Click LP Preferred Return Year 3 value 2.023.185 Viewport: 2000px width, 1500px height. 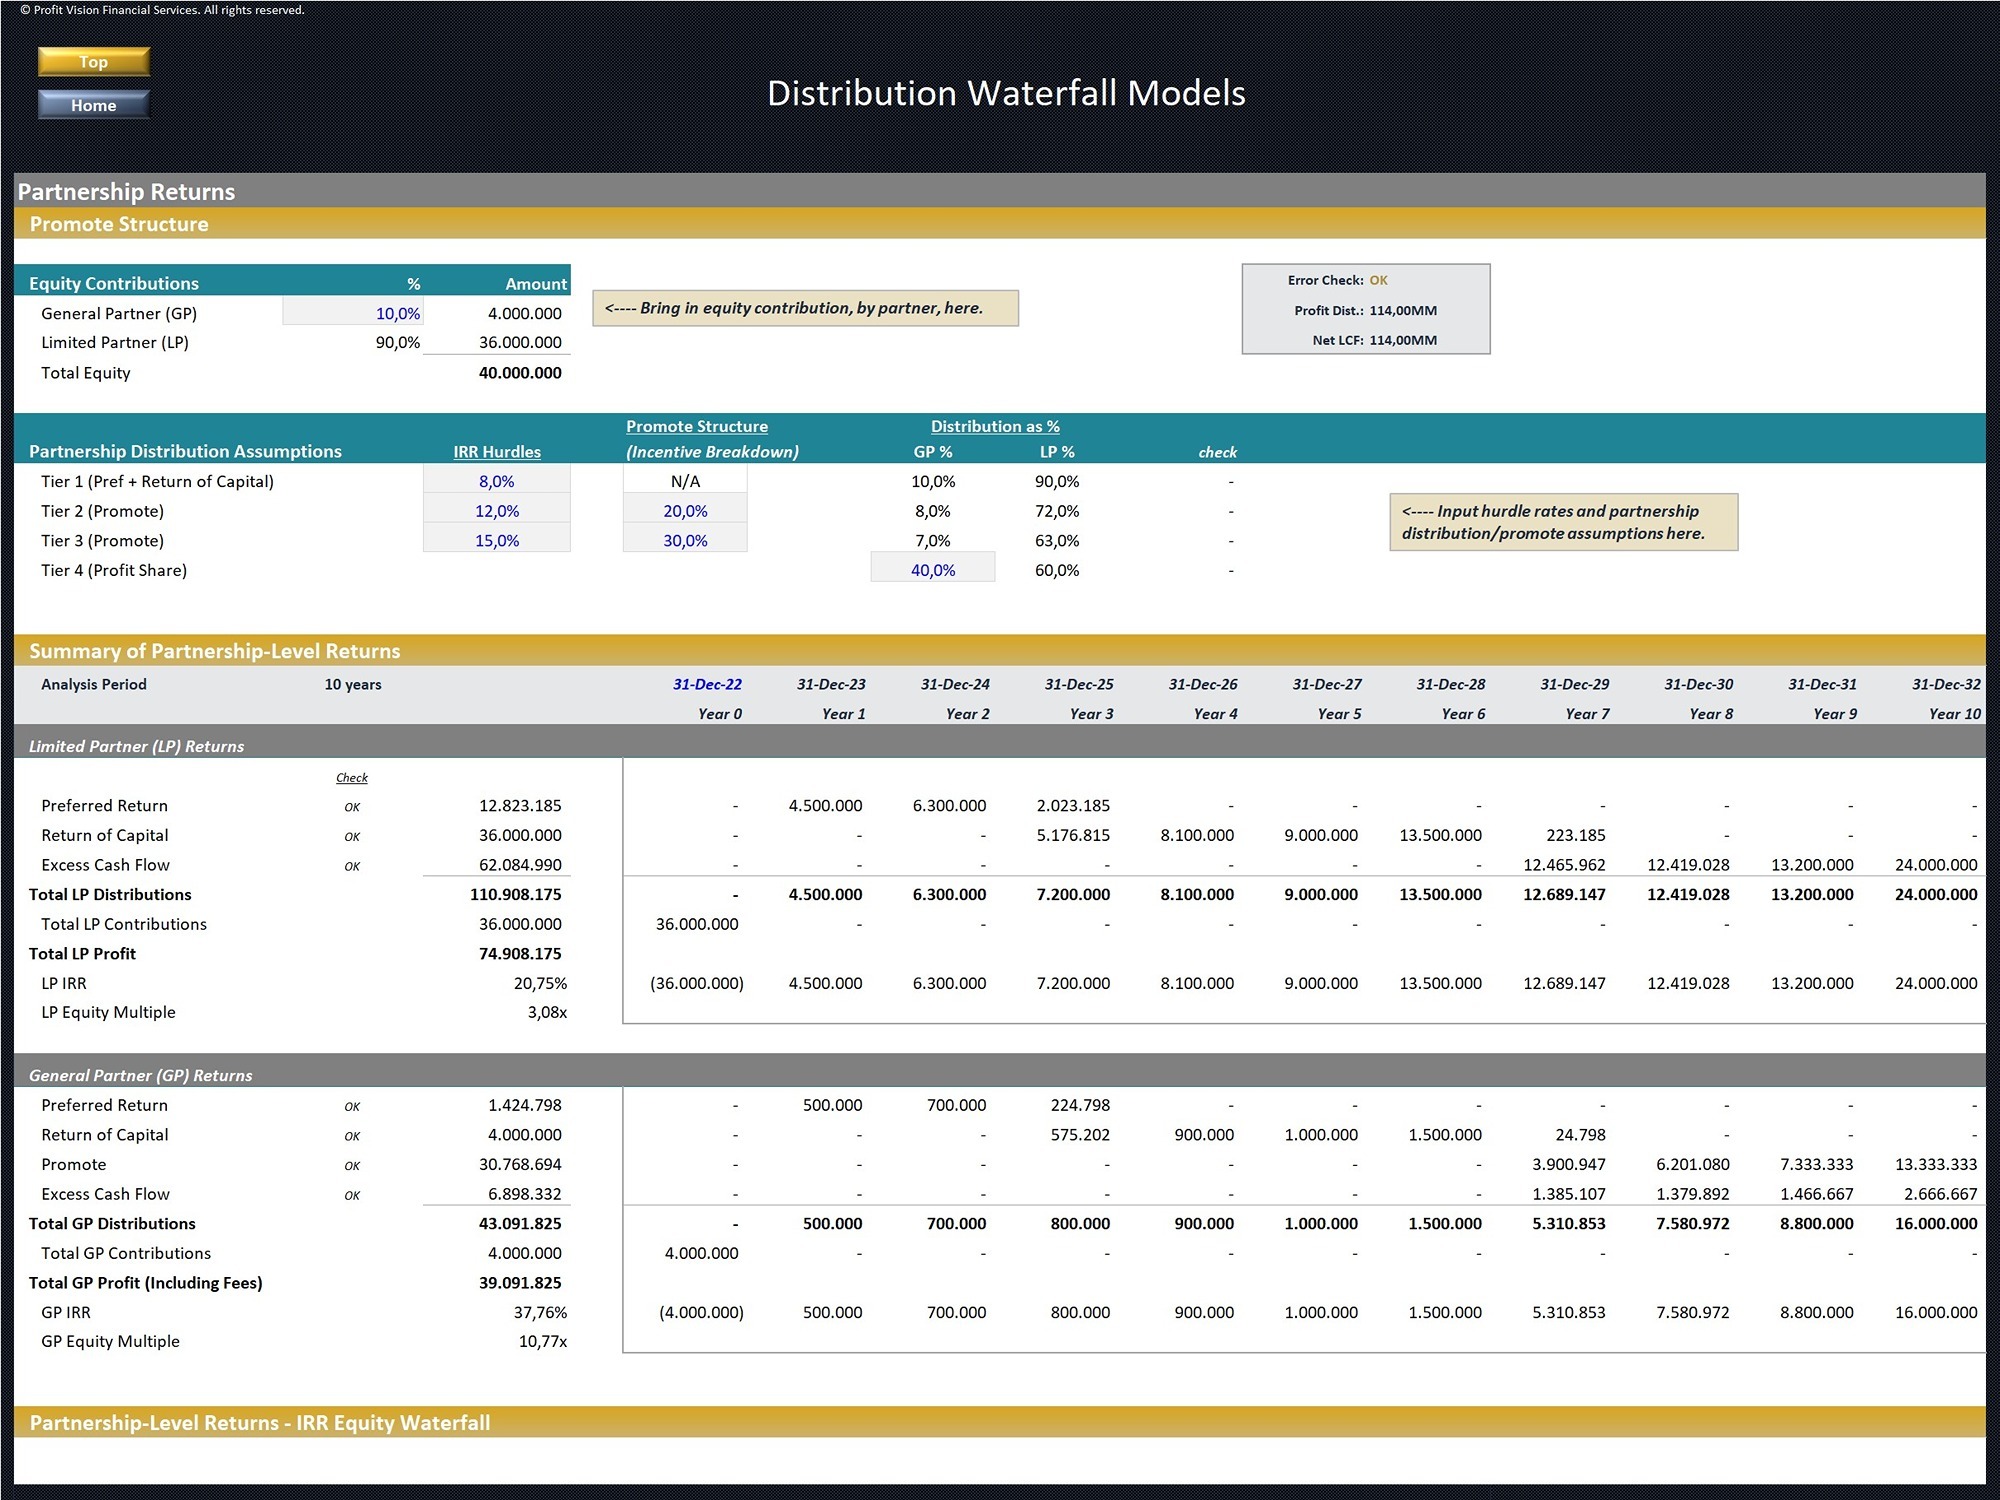click(1073, 806)
